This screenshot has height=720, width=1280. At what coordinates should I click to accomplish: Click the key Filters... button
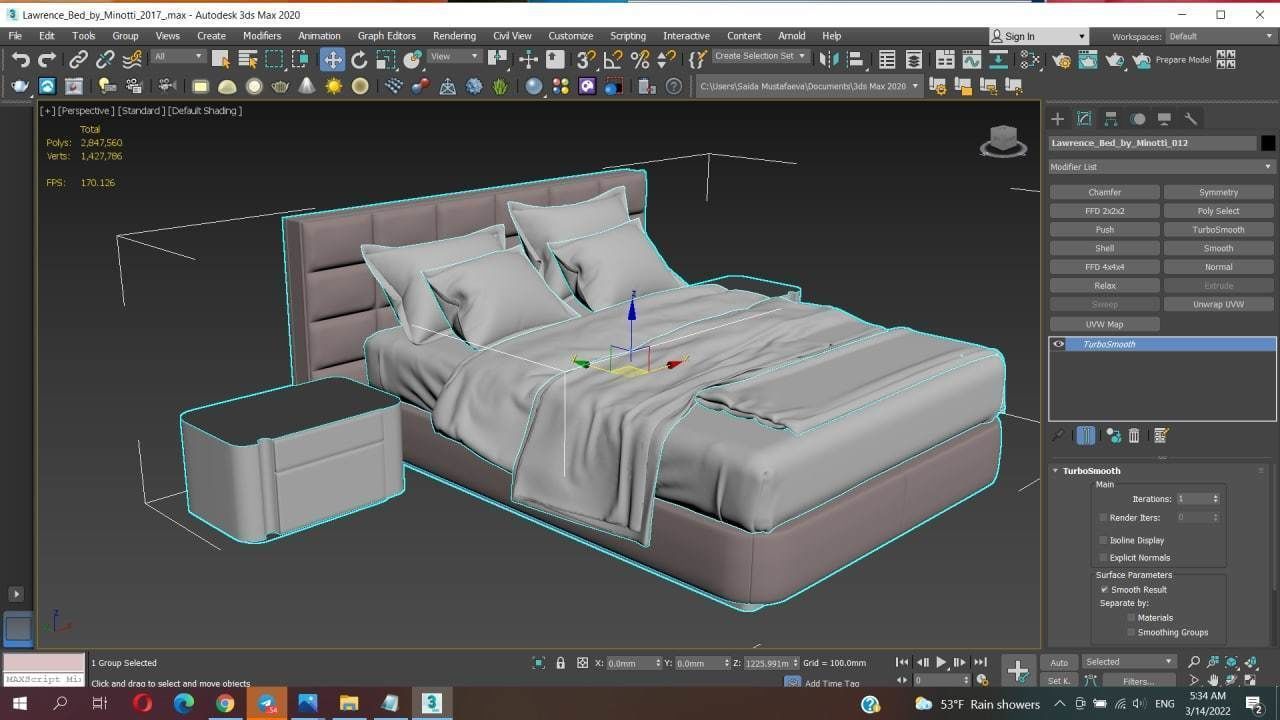point(1138,681)
